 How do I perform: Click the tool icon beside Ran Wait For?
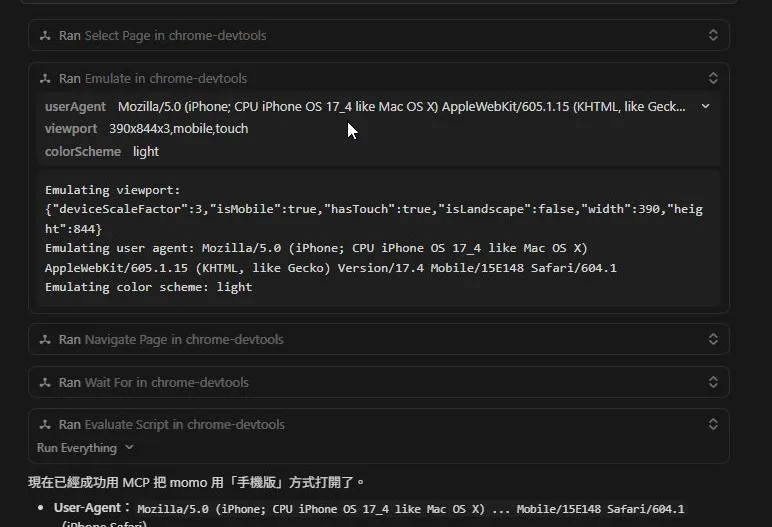click(45, 383)
